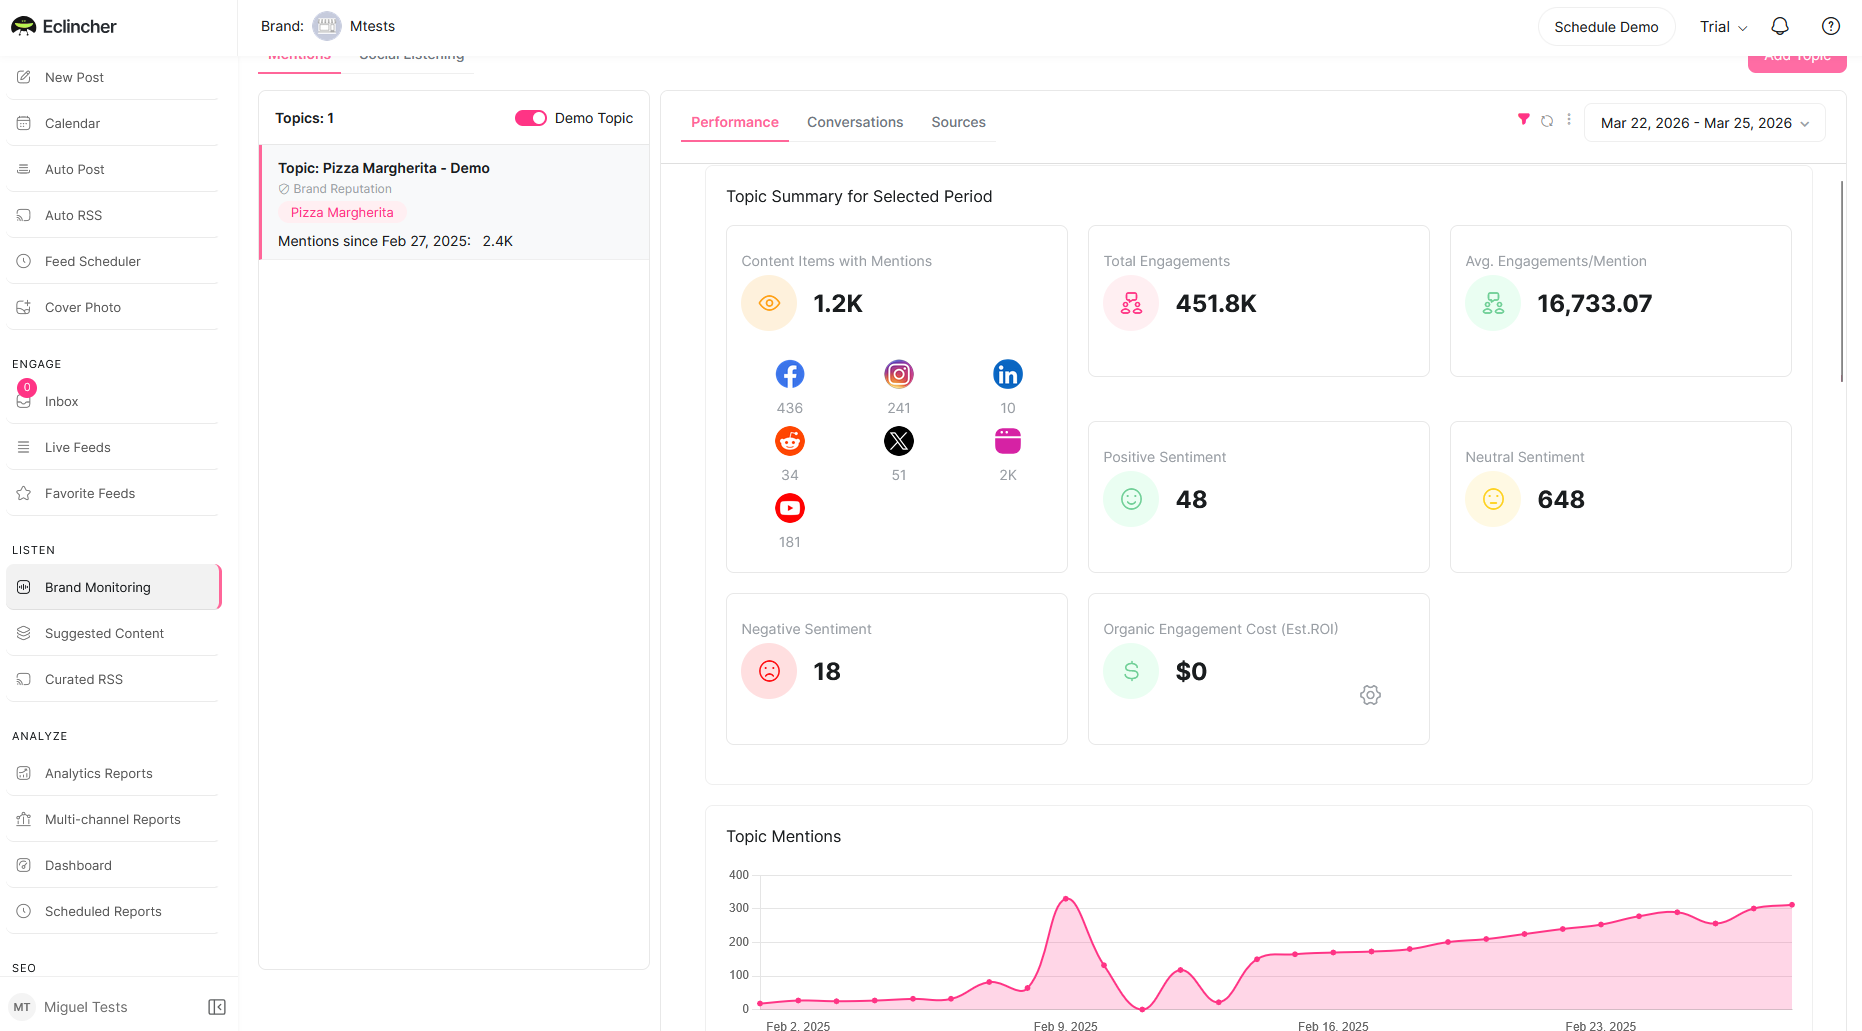Open the notifications bell icon

point(1780,26)
